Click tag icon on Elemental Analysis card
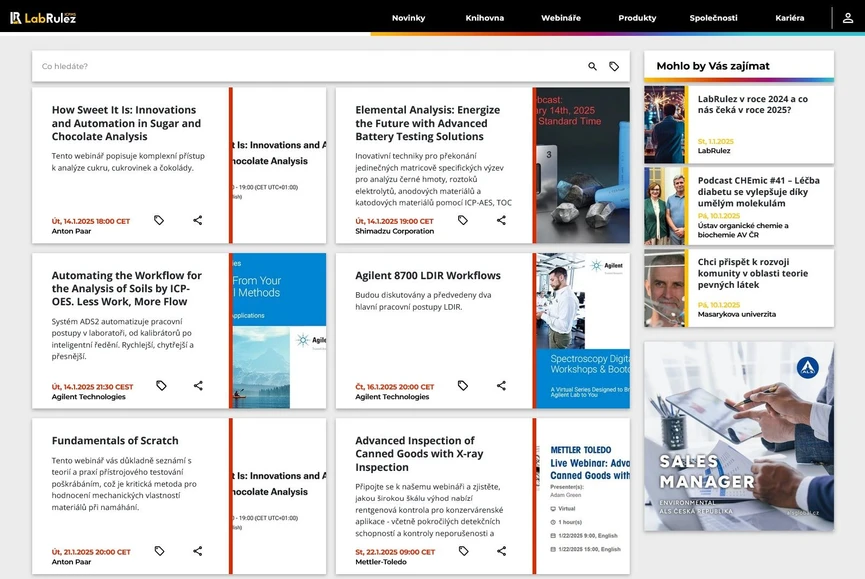 (463, 220)
